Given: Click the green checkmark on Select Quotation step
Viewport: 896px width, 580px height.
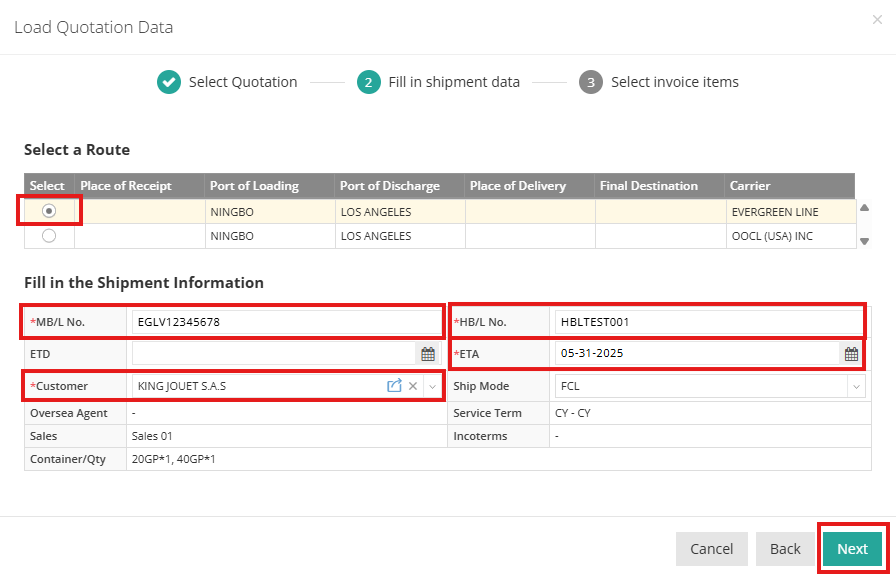Looking at the screenshot, I should pos(168,82).
